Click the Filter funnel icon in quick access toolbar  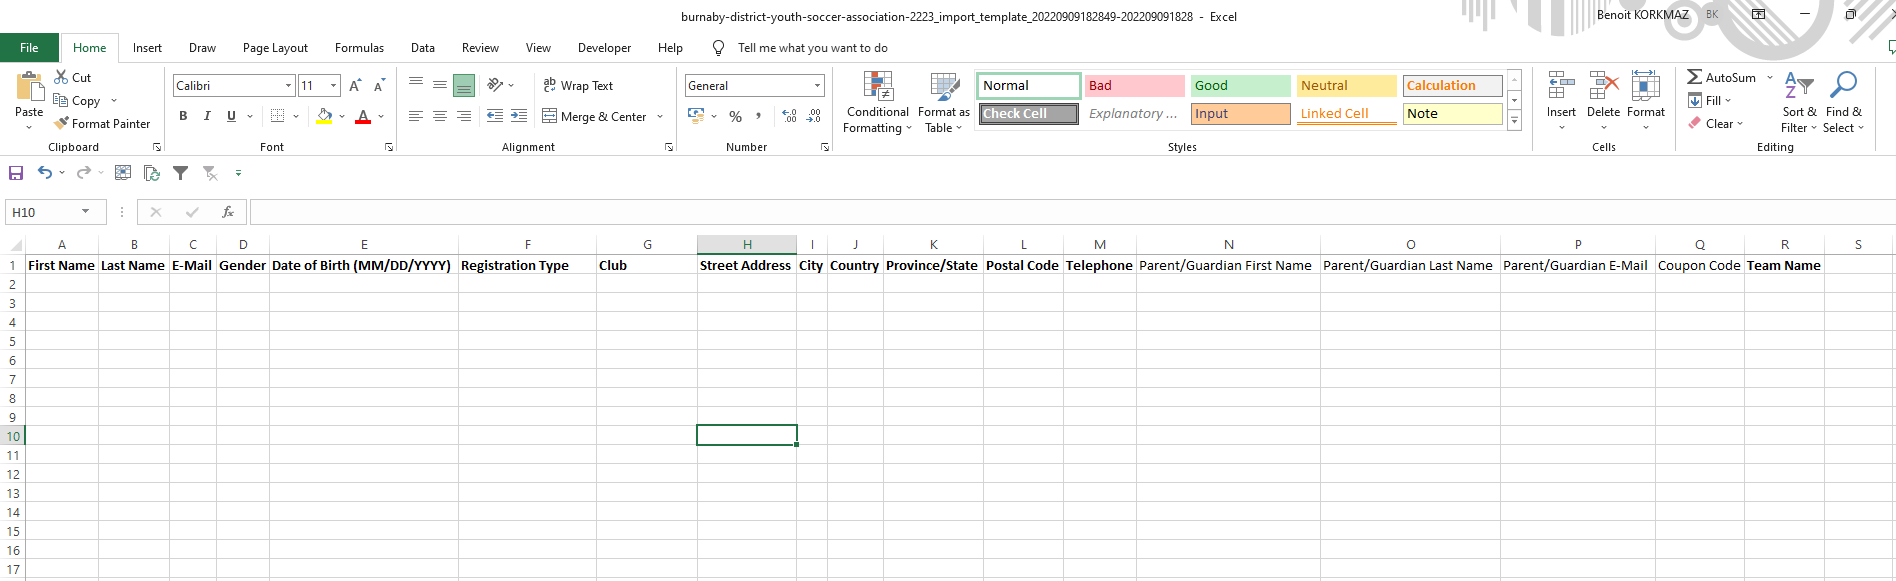coord(180,173)
